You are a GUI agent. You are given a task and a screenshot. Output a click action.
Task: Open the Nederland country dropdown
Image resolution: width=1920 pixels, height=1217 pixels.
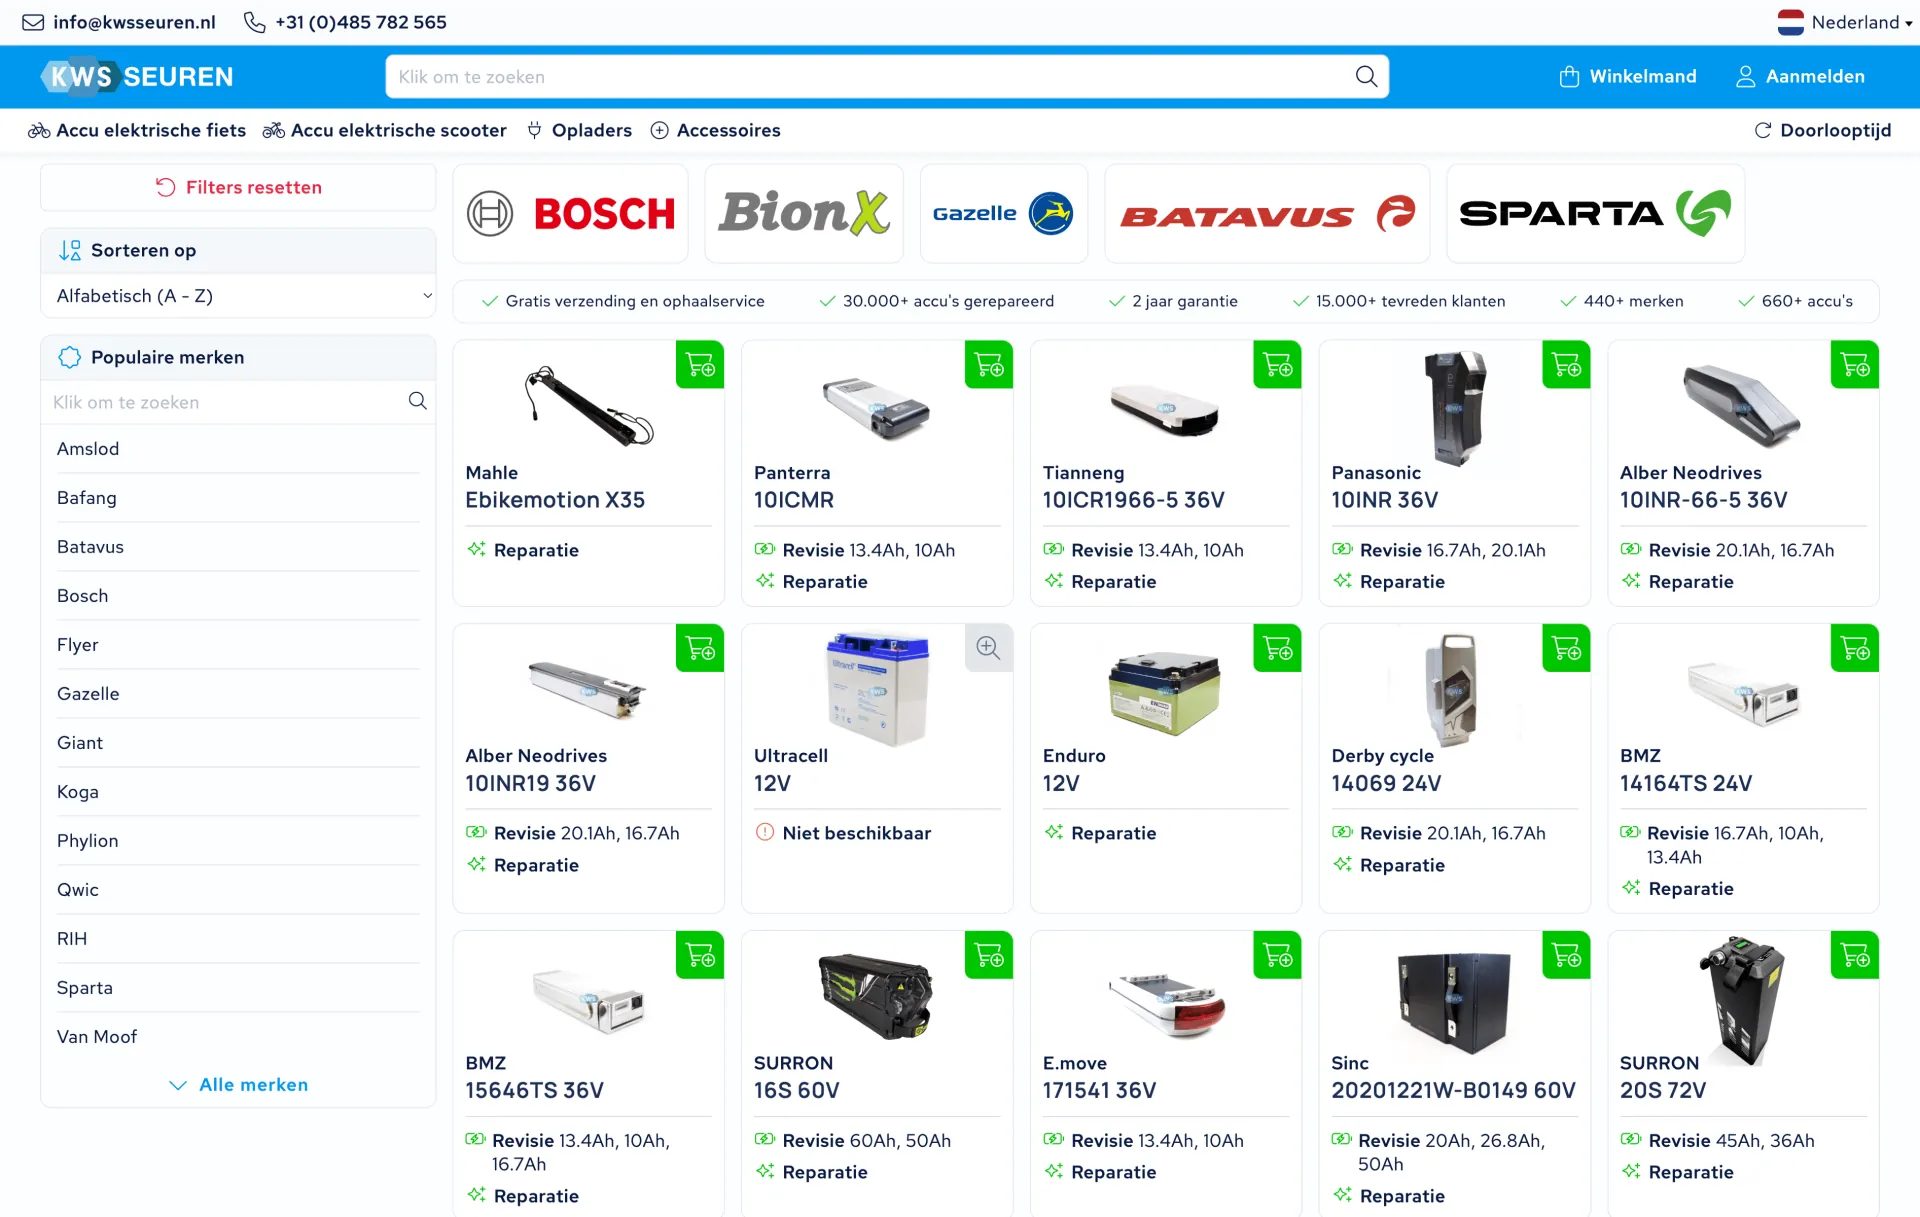tap(1845, 22)
